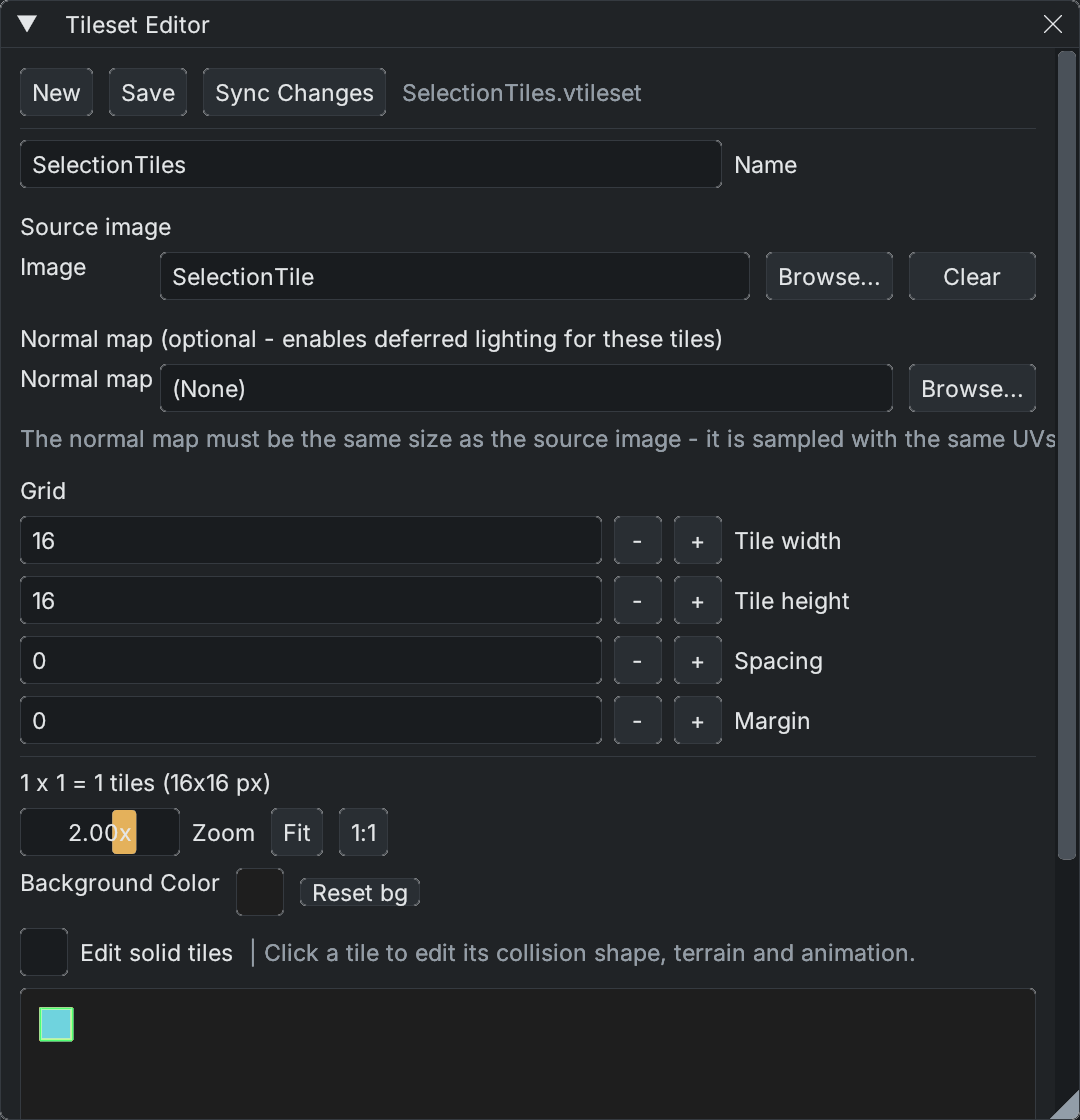This screenshot has width=1080, height=1120.
Task: Decrease Tile width with minus button
Action: [637, 540]
